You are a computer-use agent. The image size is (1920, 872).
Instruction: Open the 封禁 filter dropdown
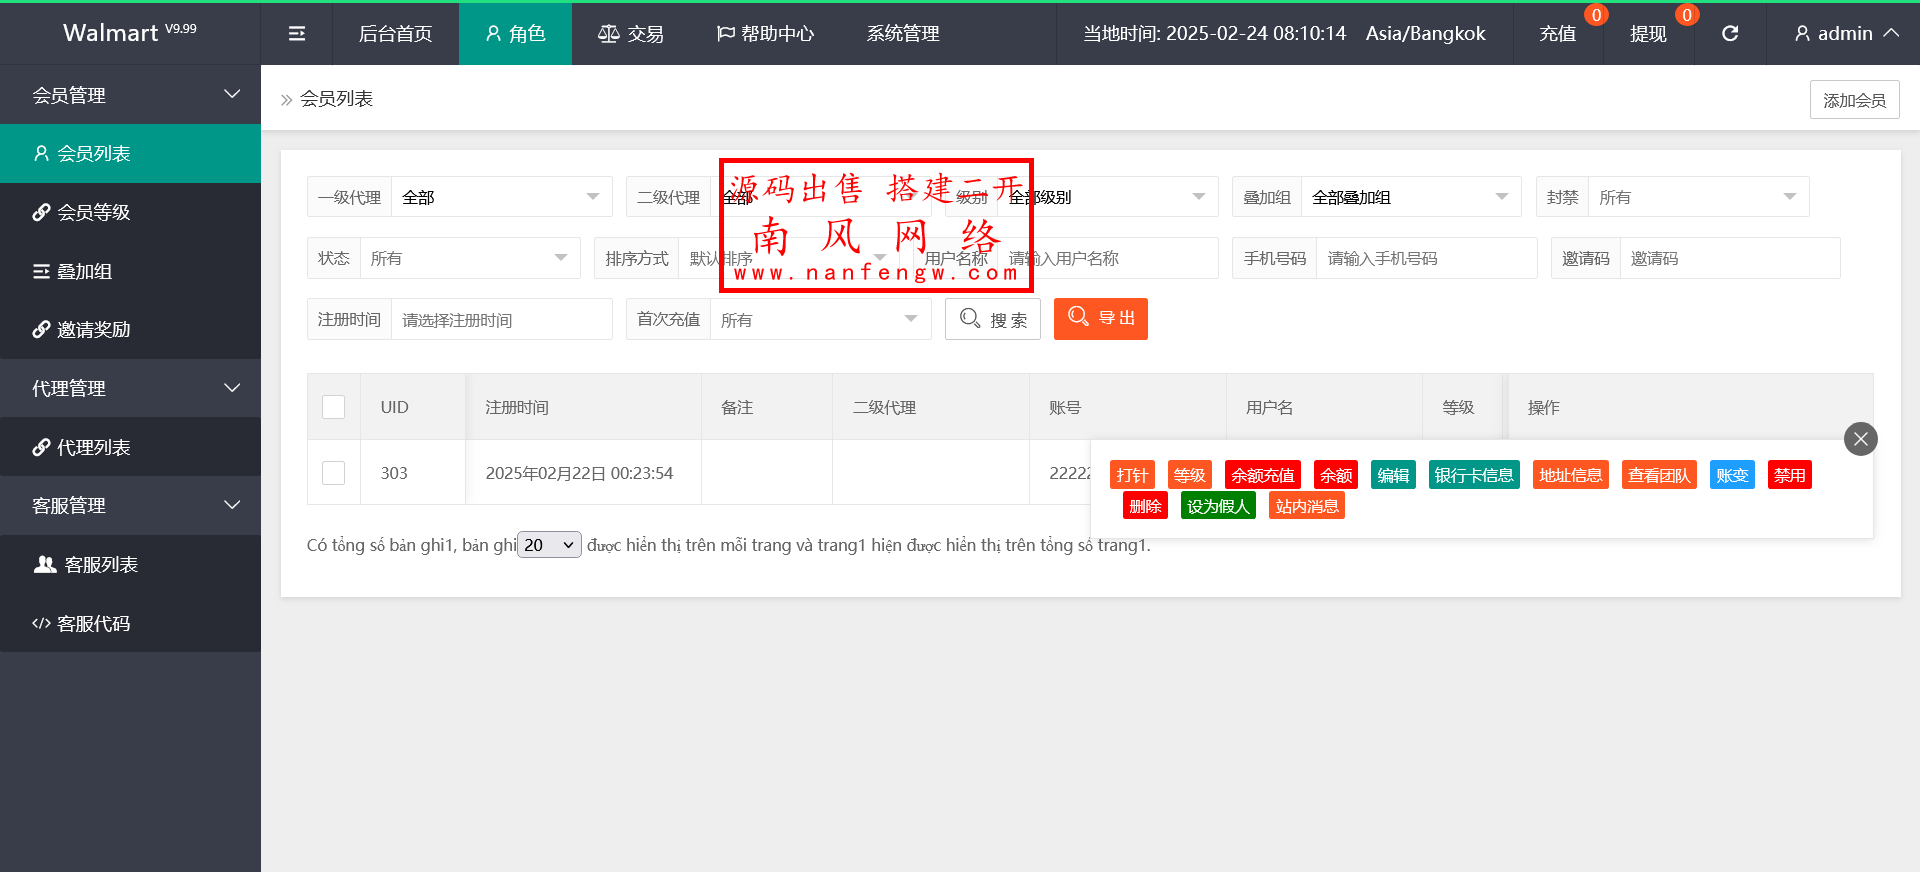(x=1697, y=197)
